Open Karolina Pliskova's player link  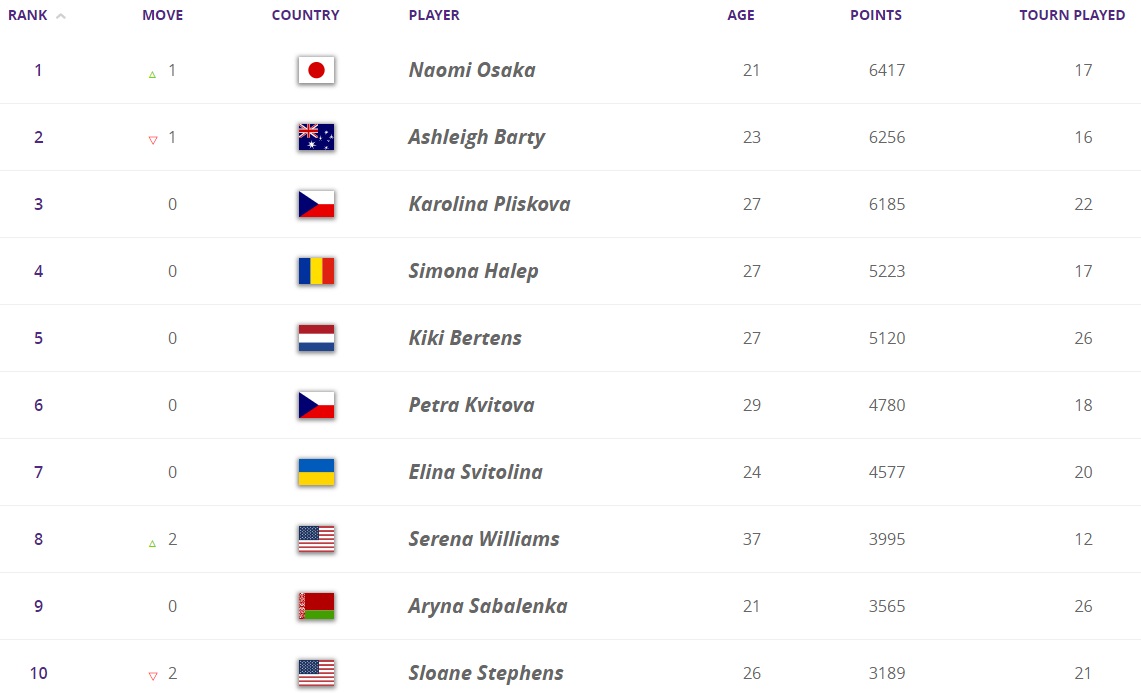coord(489,204)
